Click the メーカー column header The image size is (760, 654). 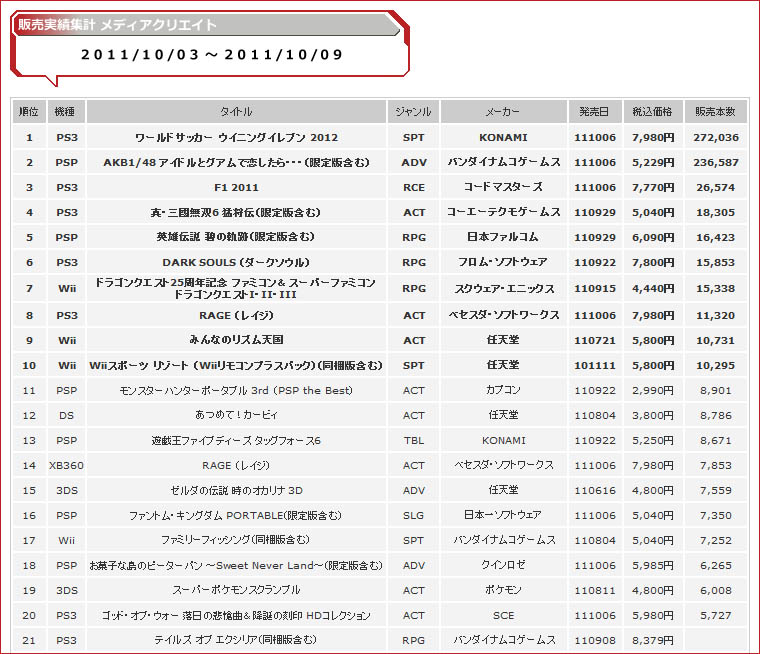click(503, 112)
